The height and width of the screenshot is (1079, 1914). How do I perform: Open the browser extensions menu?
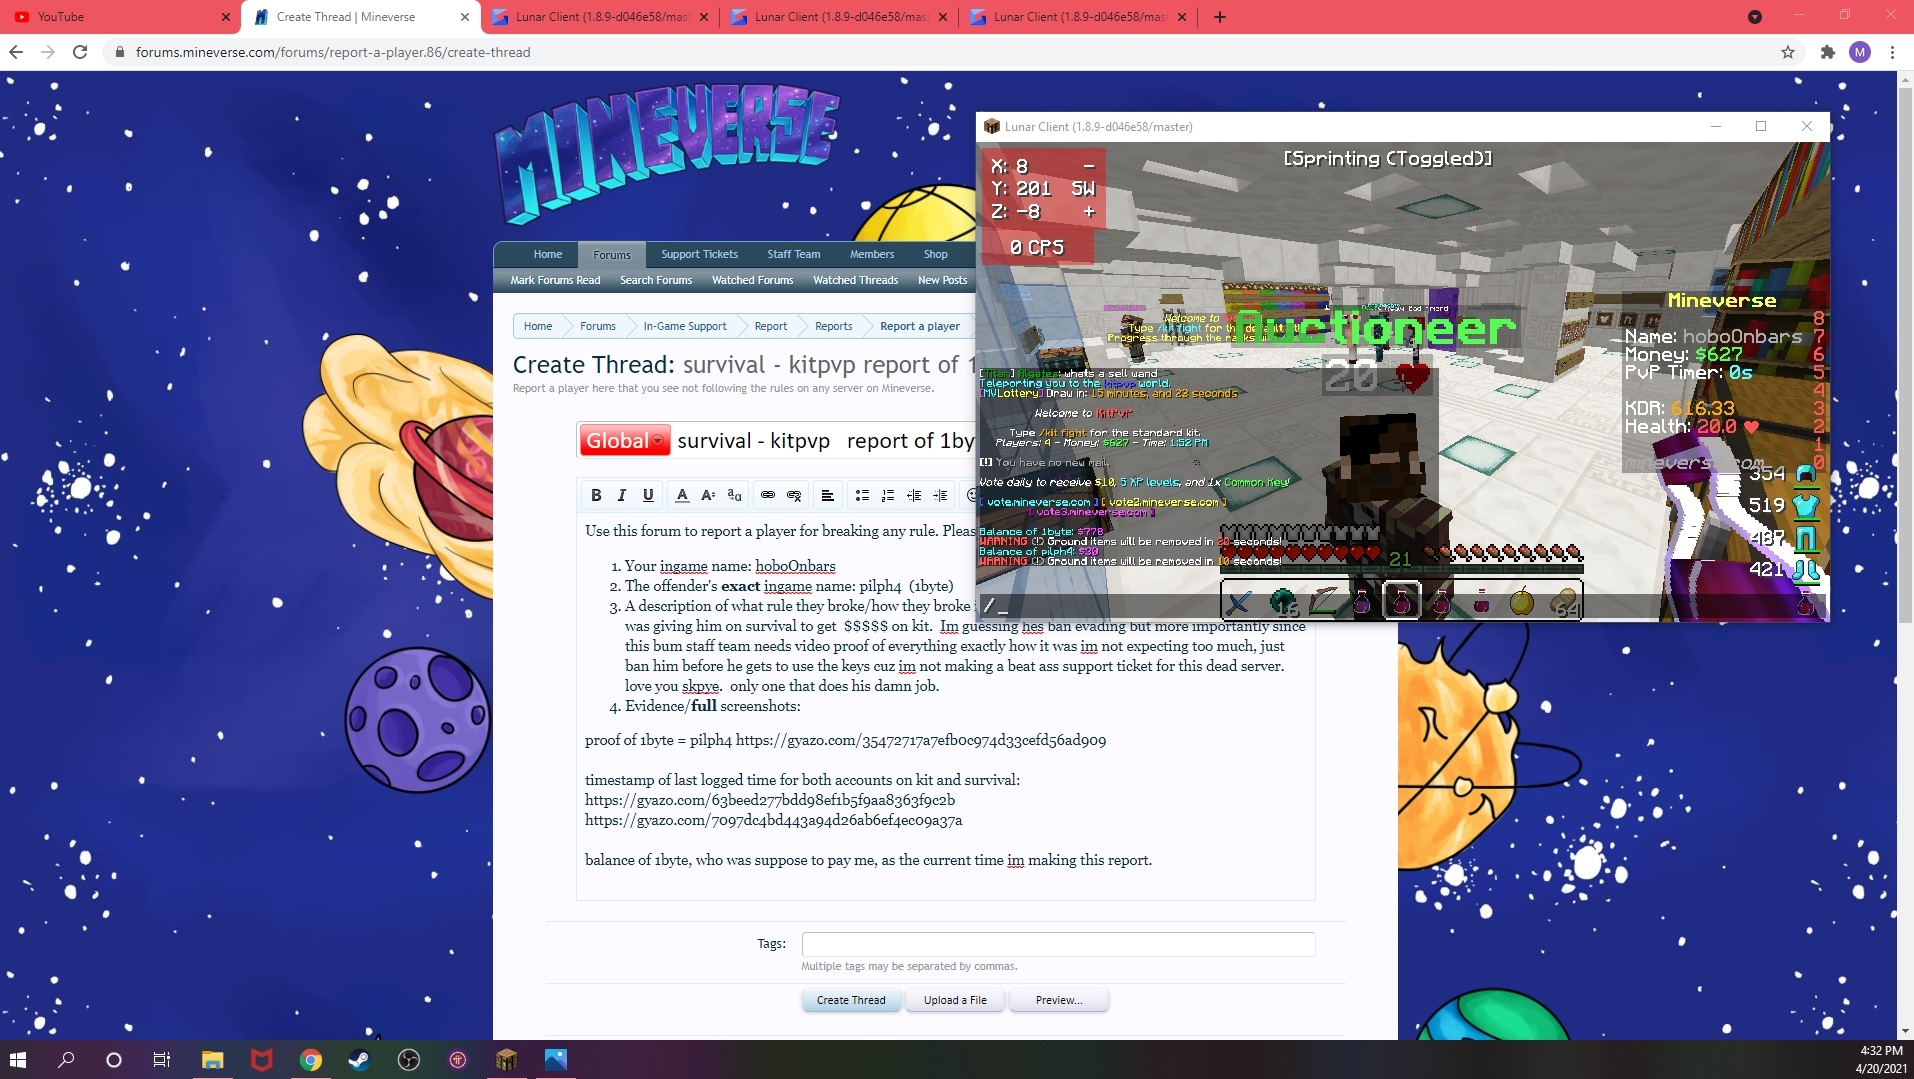(1828, 52)
